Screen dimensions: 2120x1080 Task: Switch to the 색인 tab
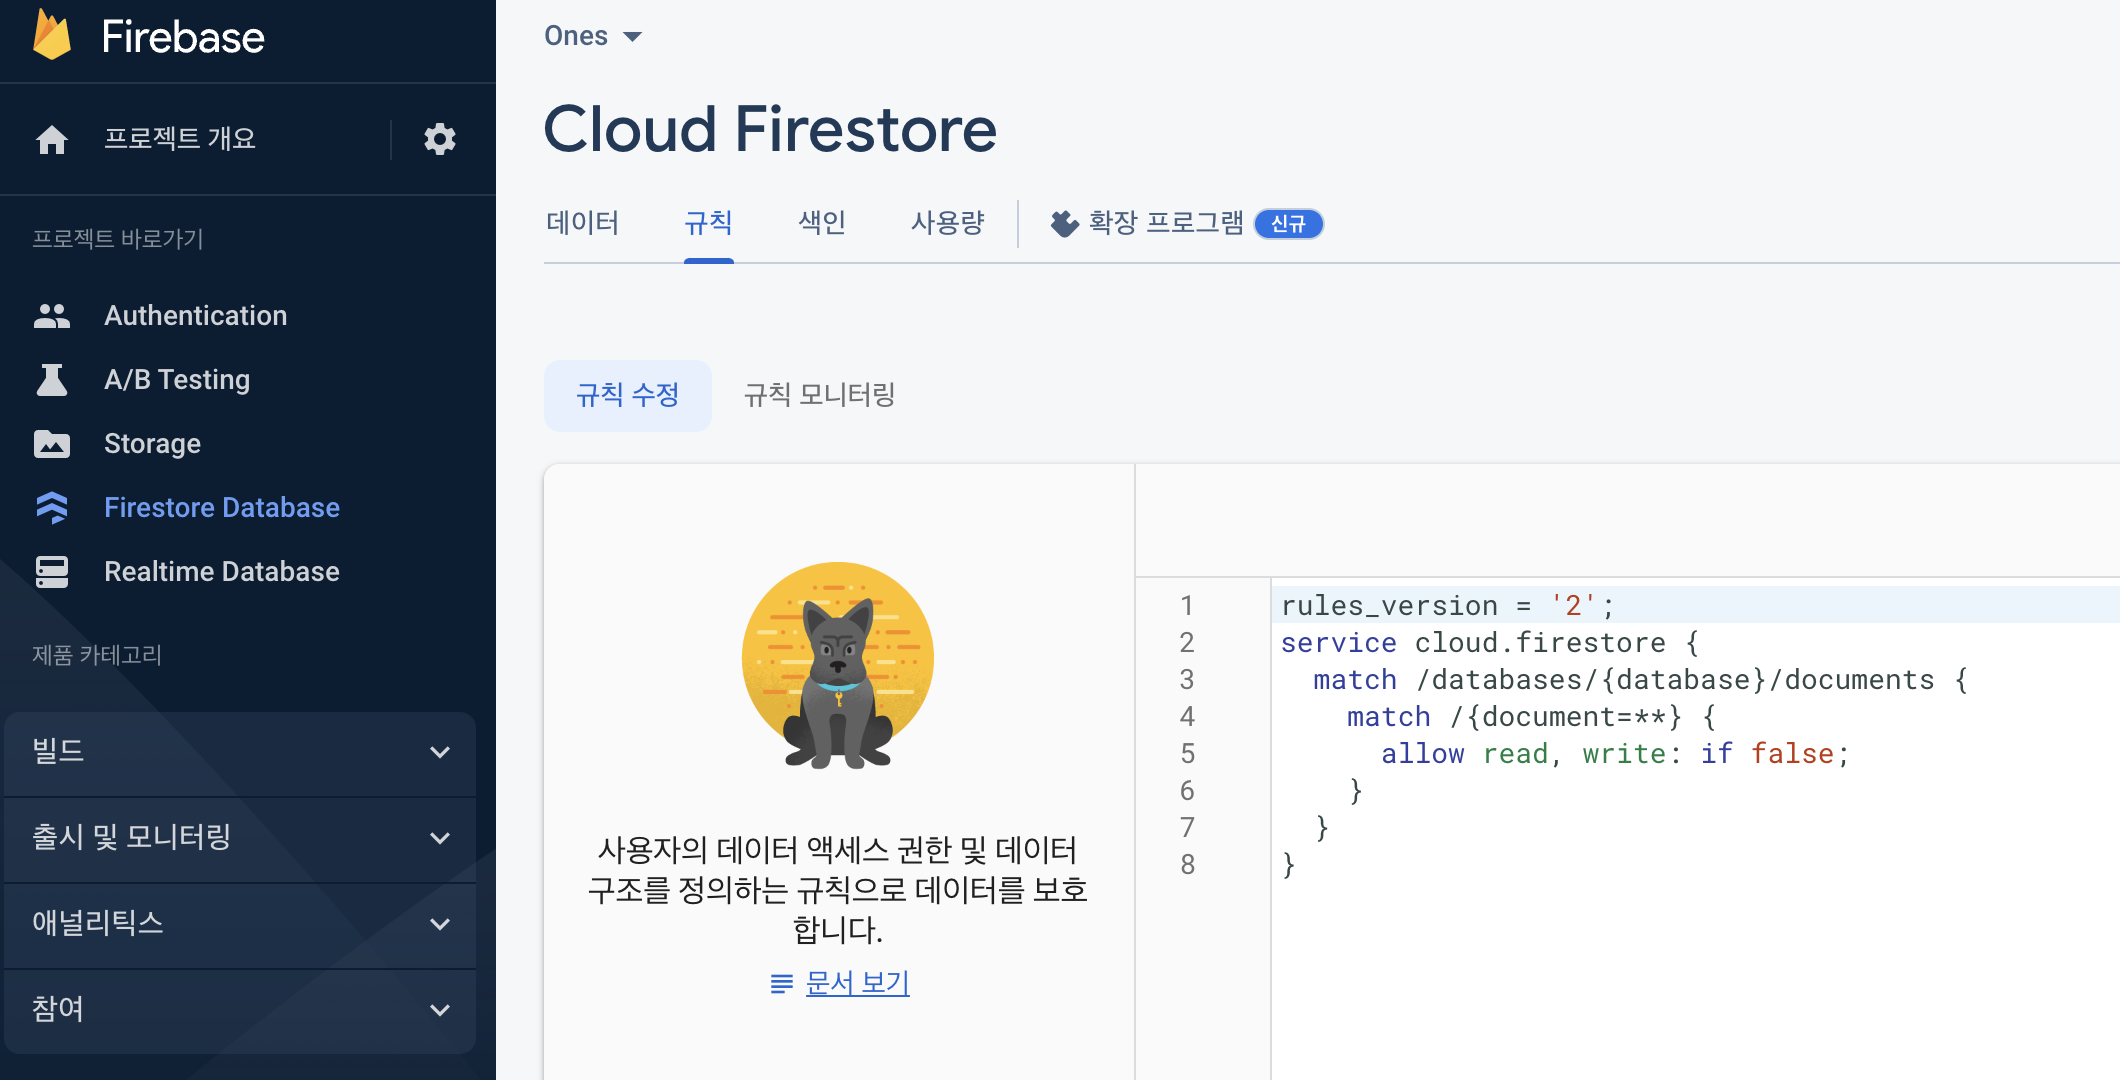(822, 223)
